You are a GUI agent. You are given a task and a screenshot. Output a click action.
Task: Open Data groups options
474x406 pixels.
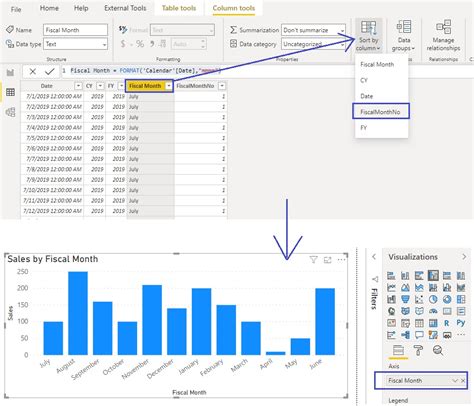[403, 36]
